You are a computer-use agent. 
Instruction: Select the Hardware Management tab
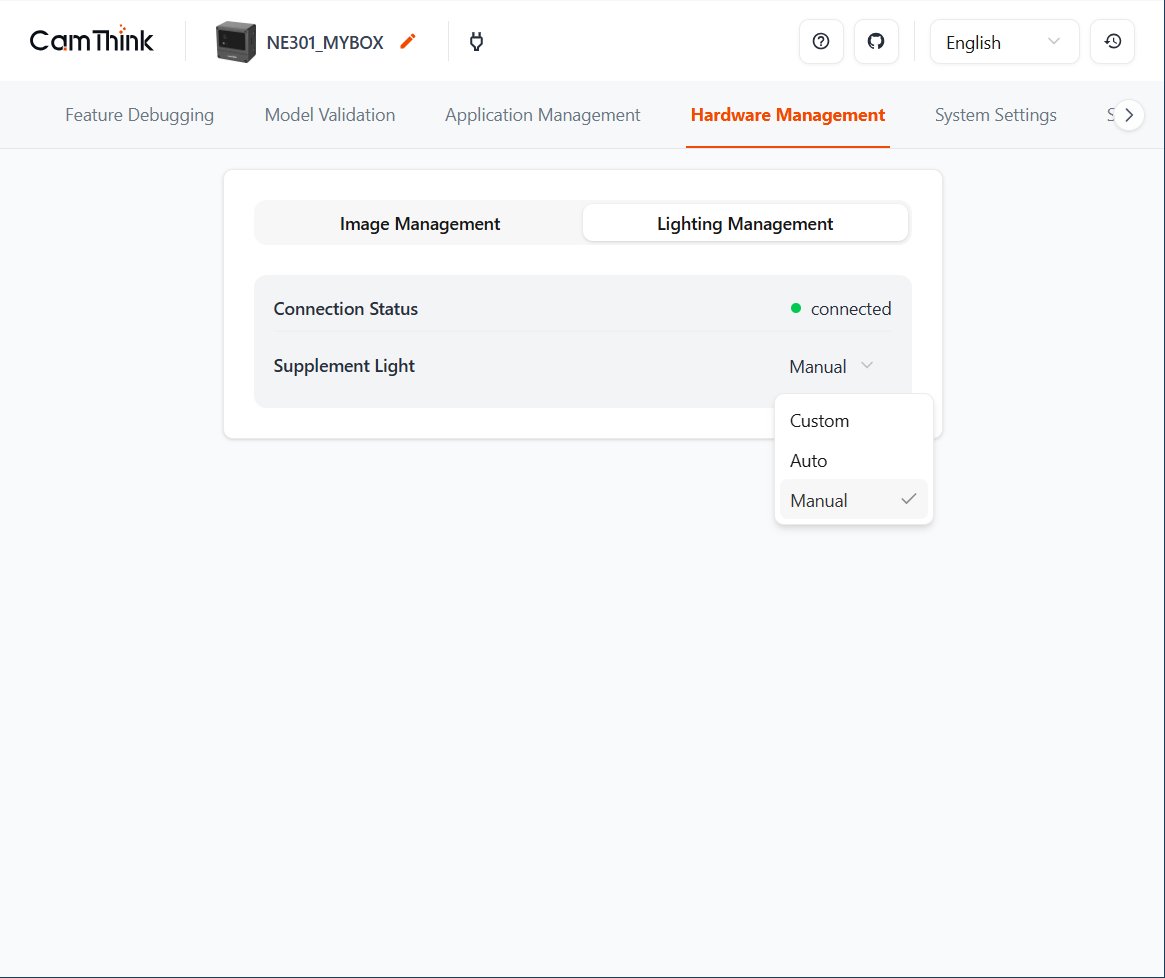coord(787,115)
